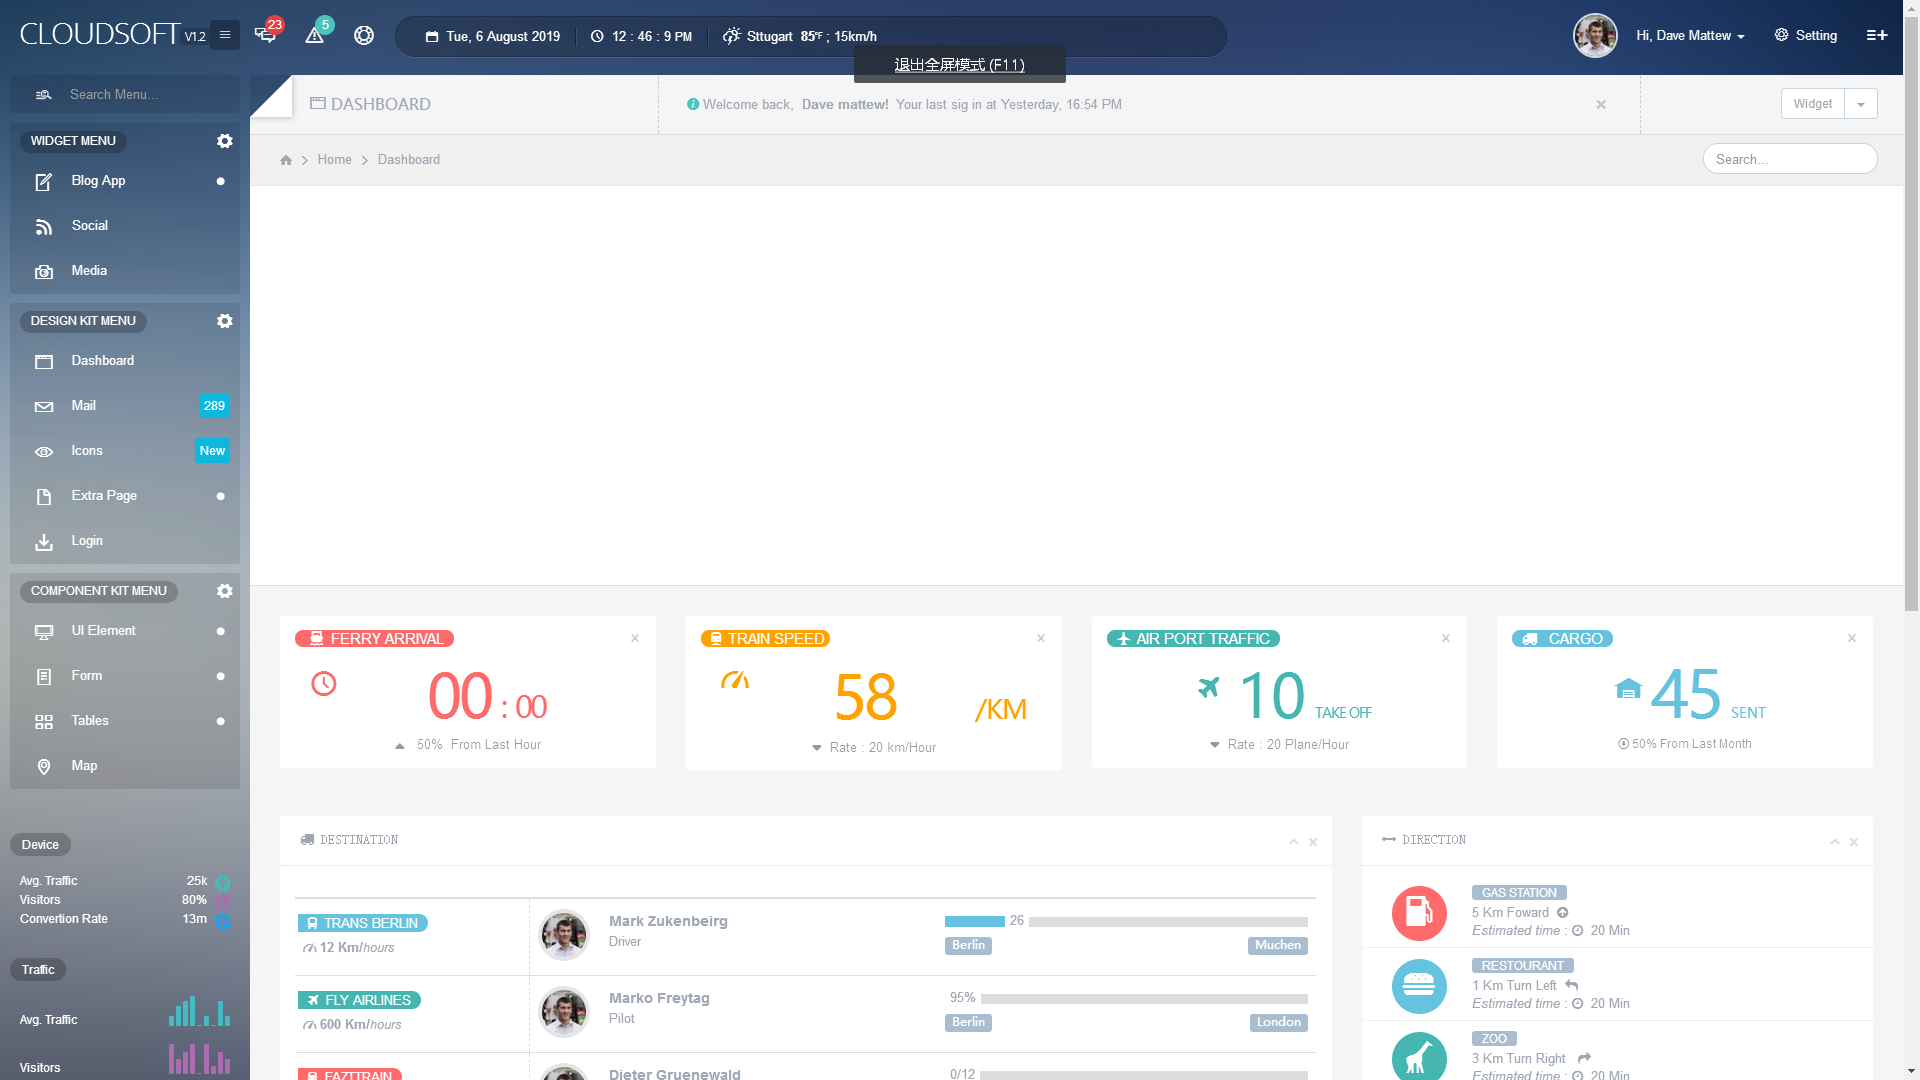This screenshot has width=1920, height=1080.
Task: Open Design Kit Menu gear settings
Action: pyautogui.click(x=225, y=321)
